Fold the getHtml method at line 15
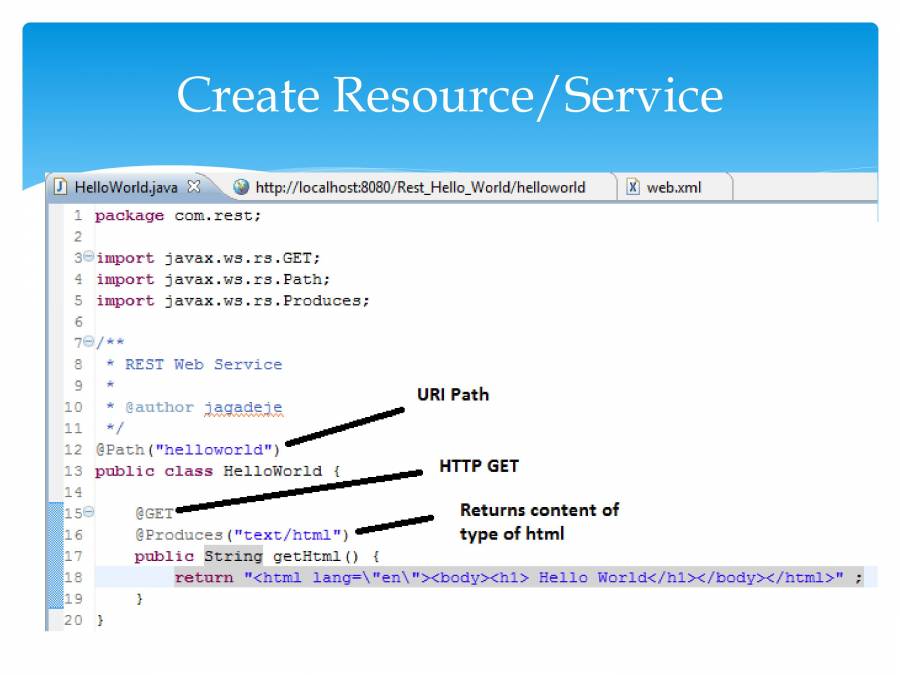The width and height of the screenshot is (900, 675). click(x=88, y=513)
